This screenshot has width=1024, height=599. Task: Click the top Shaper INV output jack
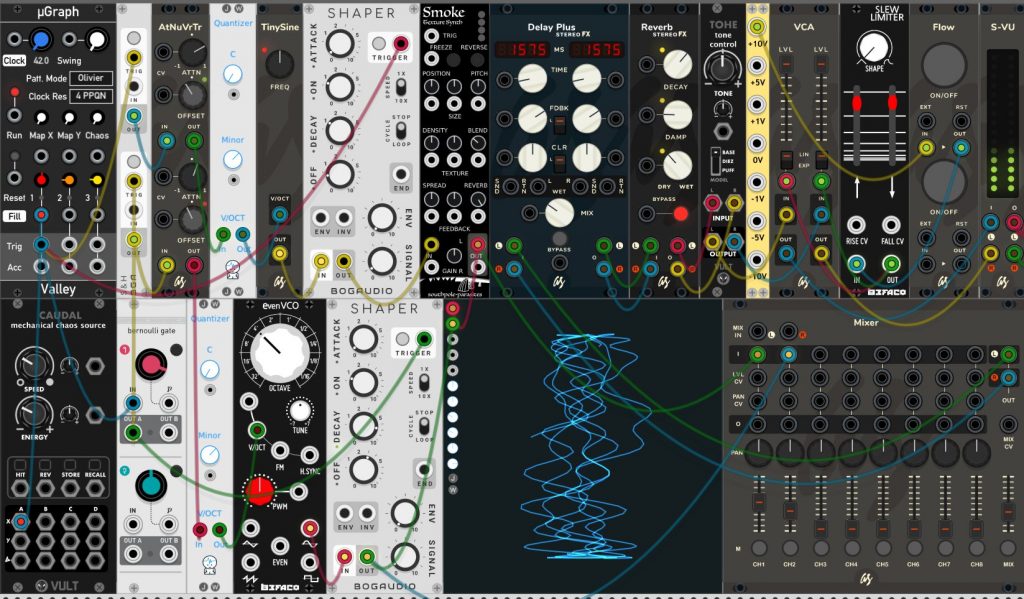click(x=344, y=218)
